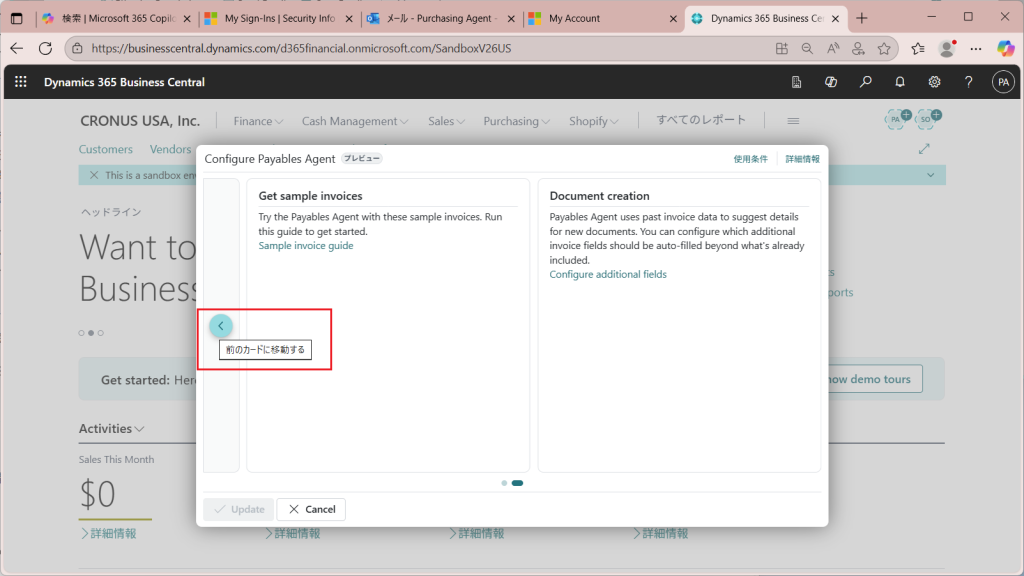Click the SO agent icon with plus
1024x576 pixels.
click(x=928, y=119)
